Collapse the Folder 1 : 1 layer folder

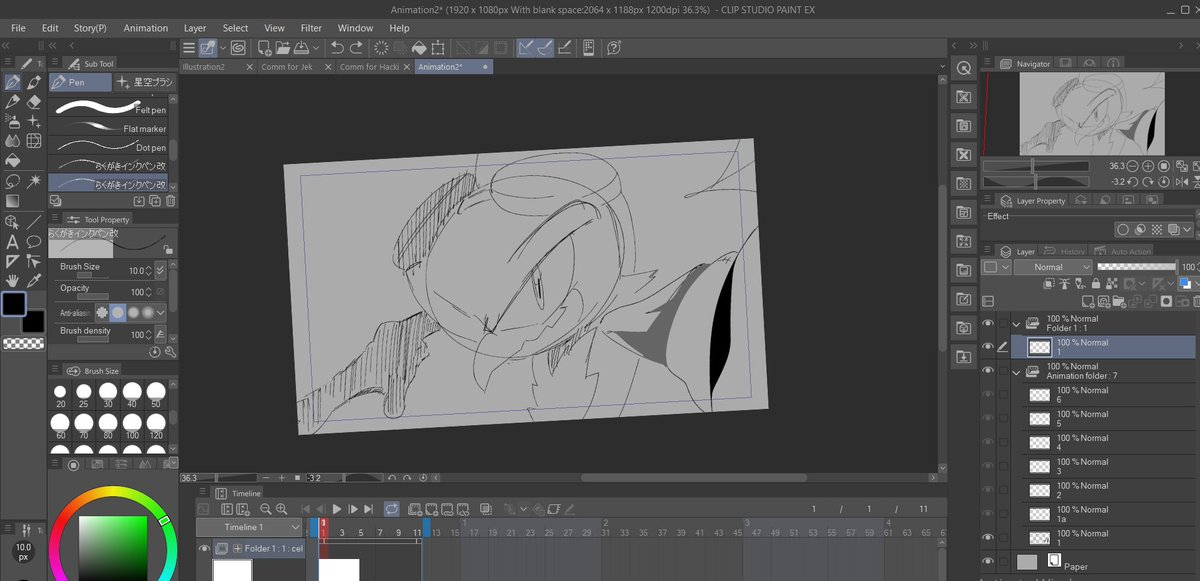(1017, 323)
